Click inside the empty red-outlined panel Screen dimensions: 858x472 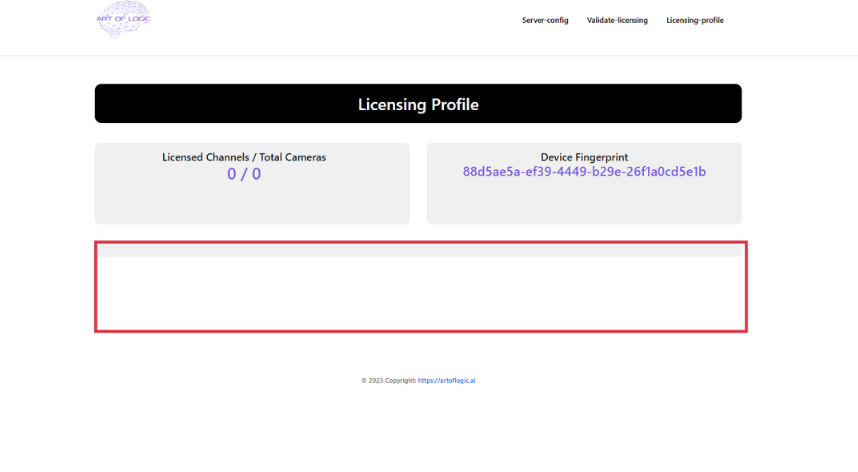420,293
